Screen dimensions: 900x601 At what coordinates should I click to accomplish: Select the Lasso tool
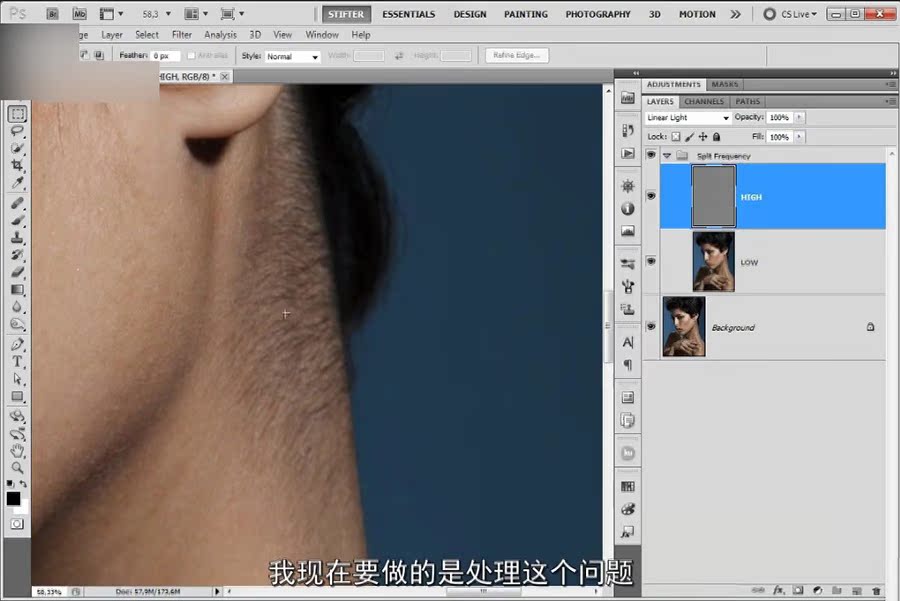click(x=17, y=131)
